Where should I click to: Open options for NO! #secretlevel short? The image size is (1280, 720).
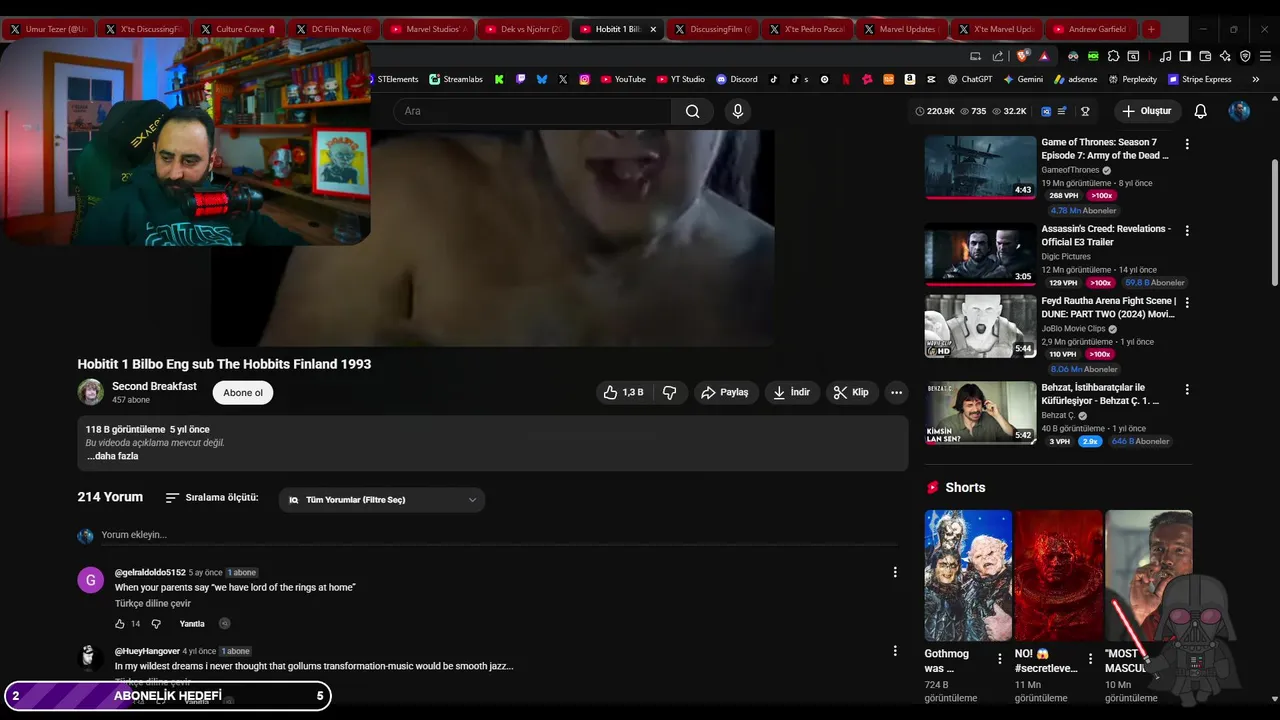[1090, 659]
